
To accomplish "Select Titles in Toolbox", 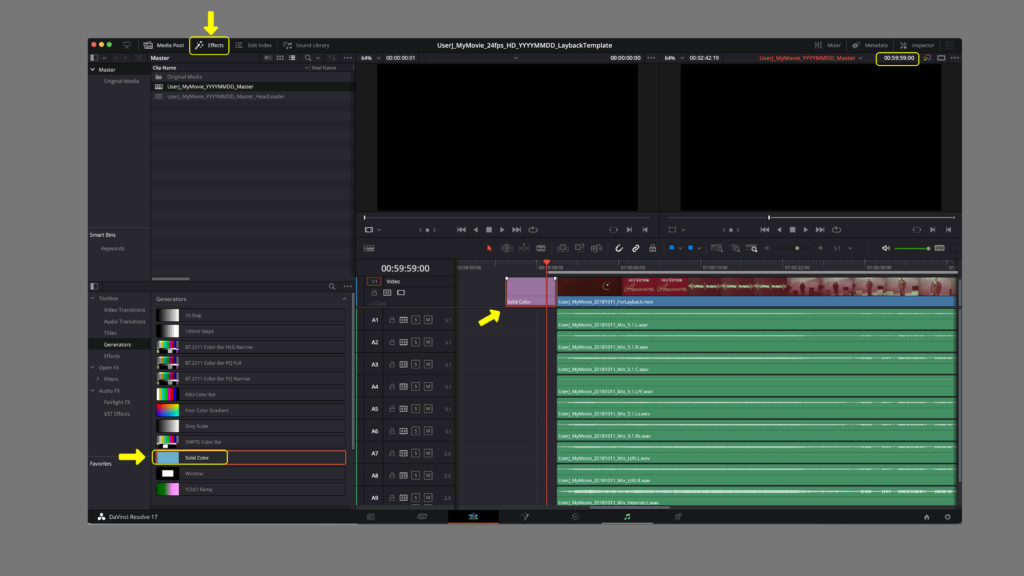I will click(110, 333).
